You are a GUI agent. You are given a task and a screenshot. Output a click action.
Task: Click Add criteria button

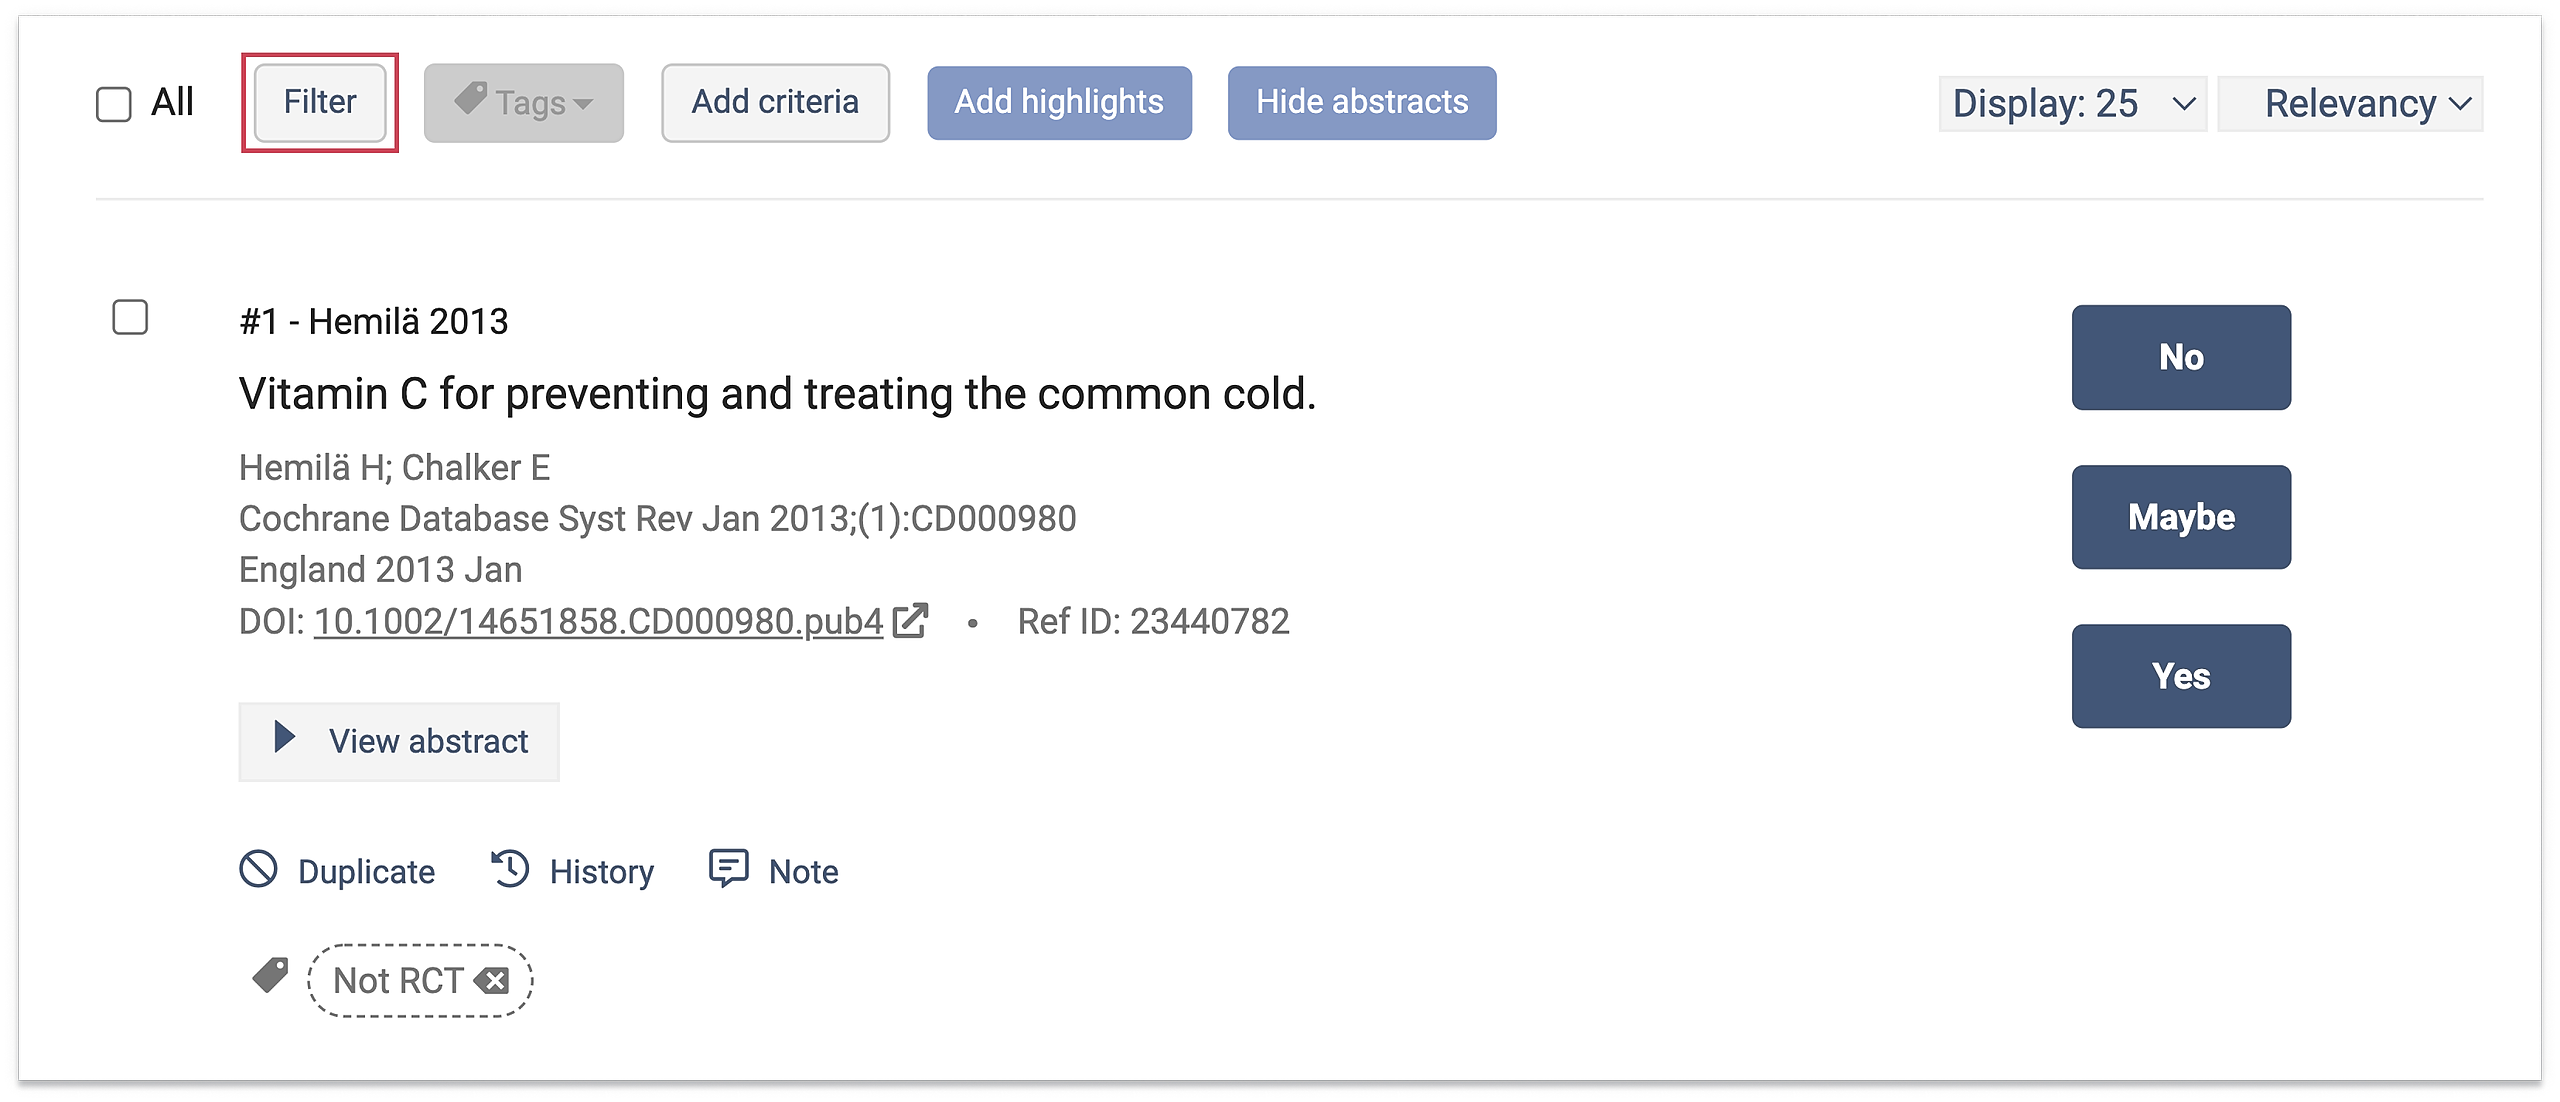click(x=775, y=103)
